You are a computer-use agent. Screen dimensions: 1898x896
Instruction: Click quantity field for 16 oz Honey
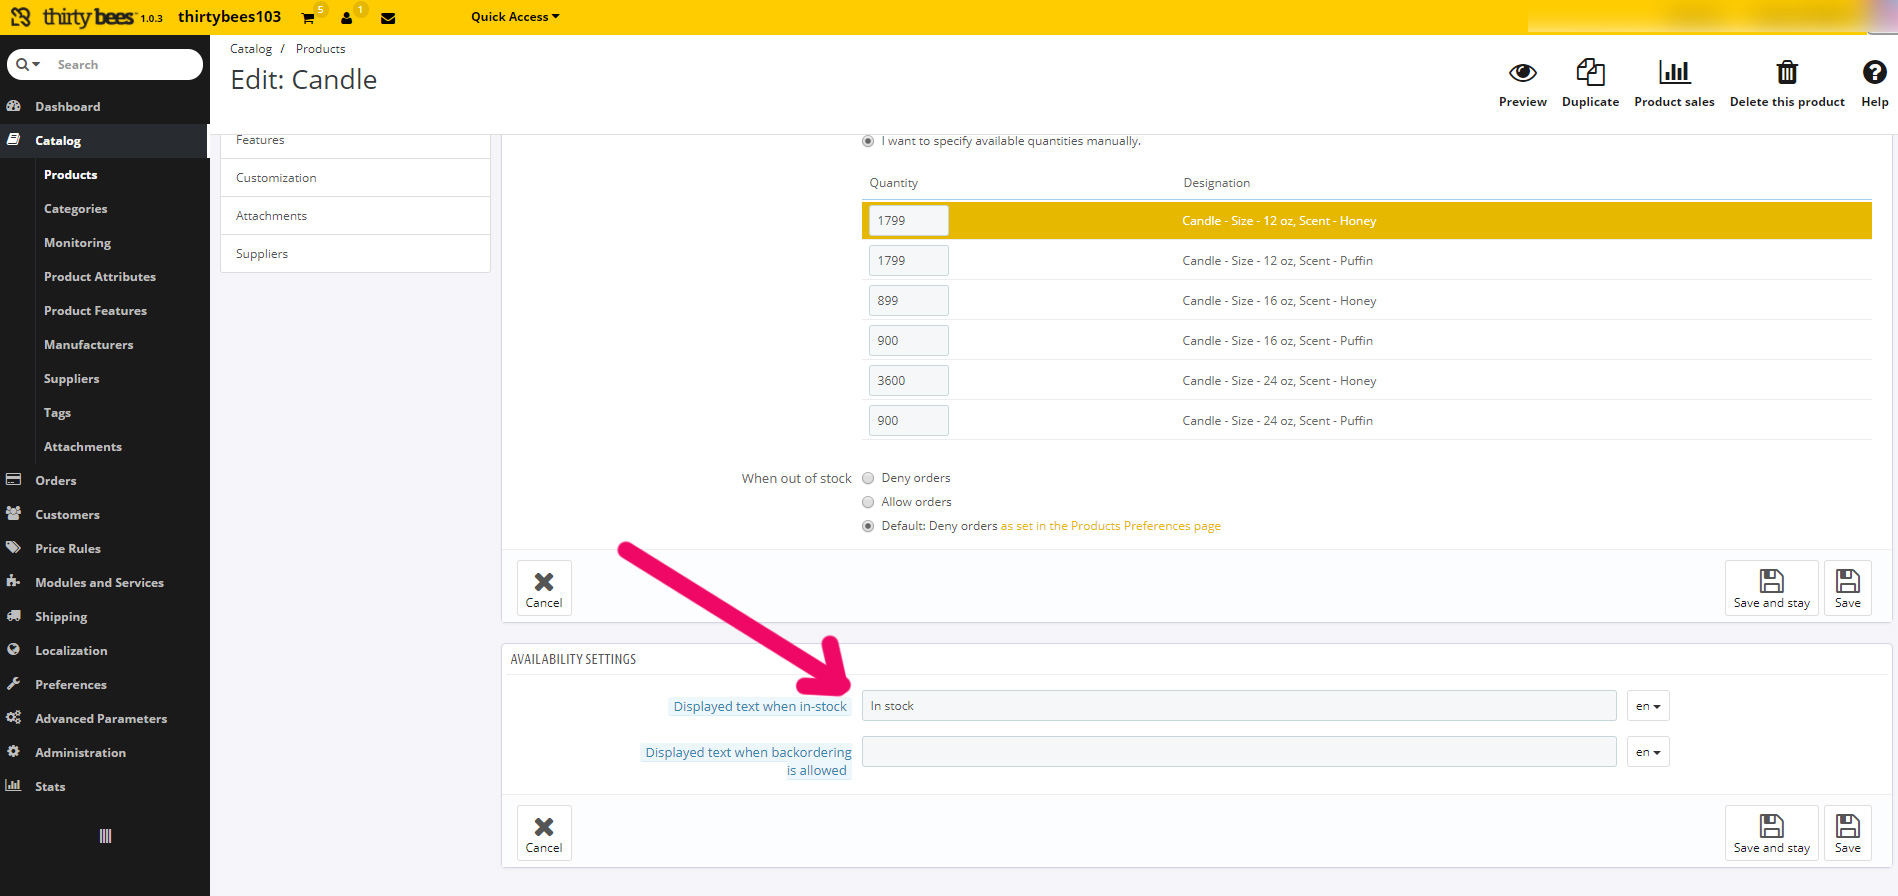pos(908,301)
